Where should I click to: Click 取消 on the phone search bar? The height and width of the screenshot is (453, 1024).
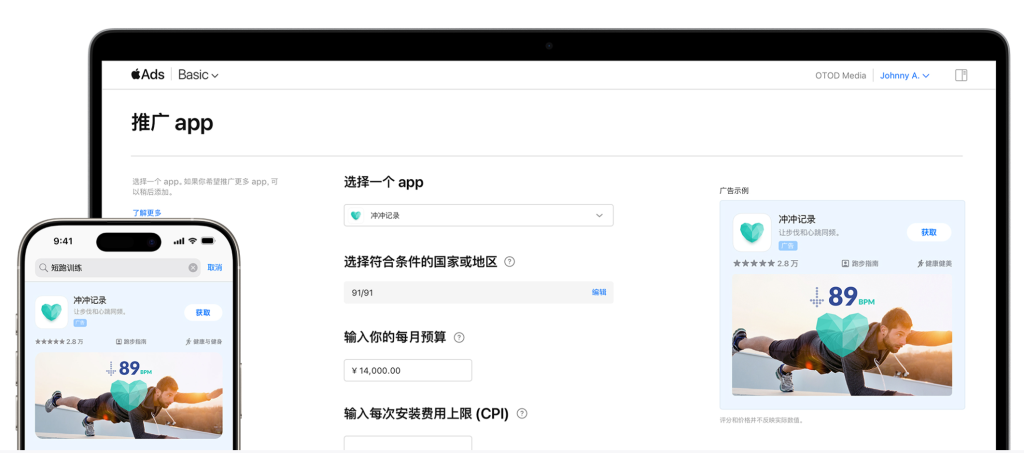pos(215,268)
